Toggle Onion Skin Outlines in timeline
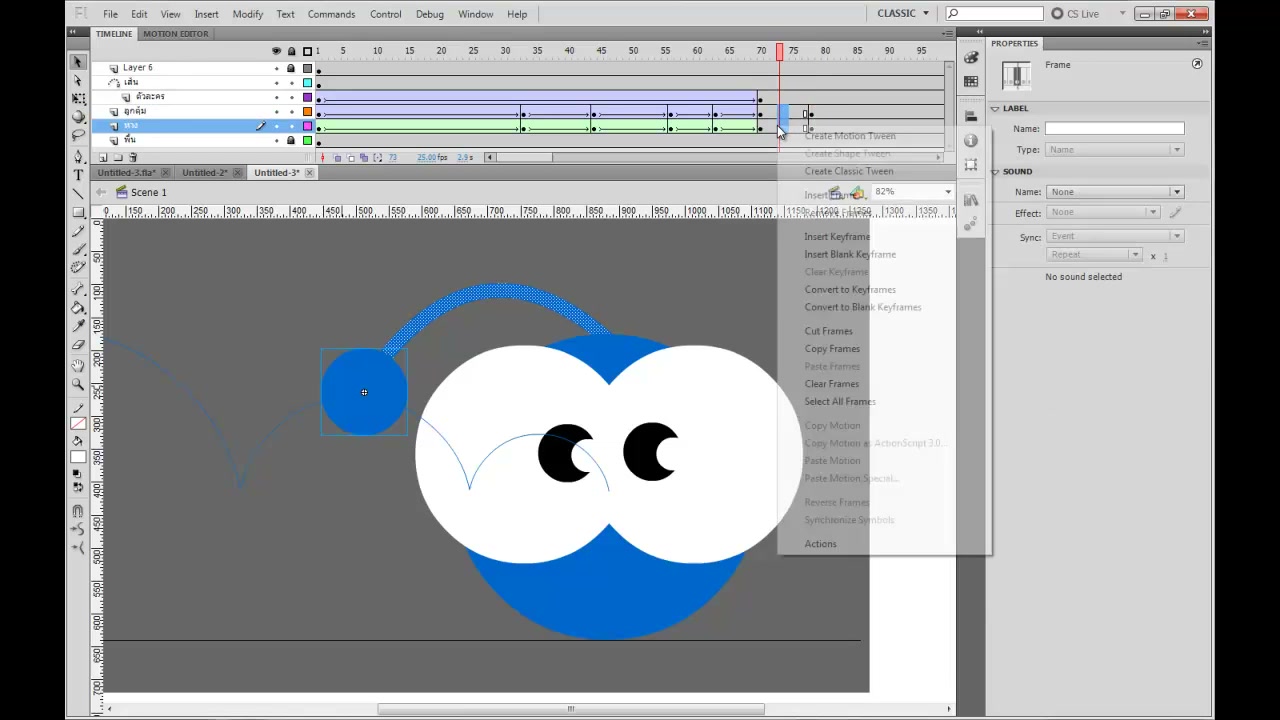The width and height of the screenshot is (1280, 720). coord(350,158)
